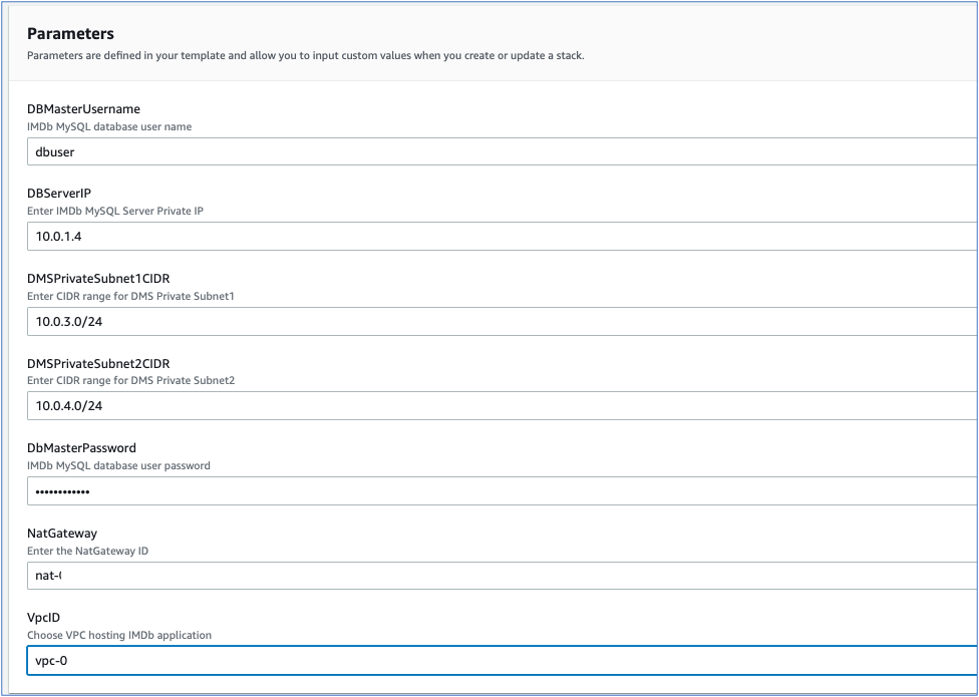This screenshot has height=697, width=979.
Task: Click the DMSPrivateSubnet2CIDR input box
Action: tap(400, 406)
